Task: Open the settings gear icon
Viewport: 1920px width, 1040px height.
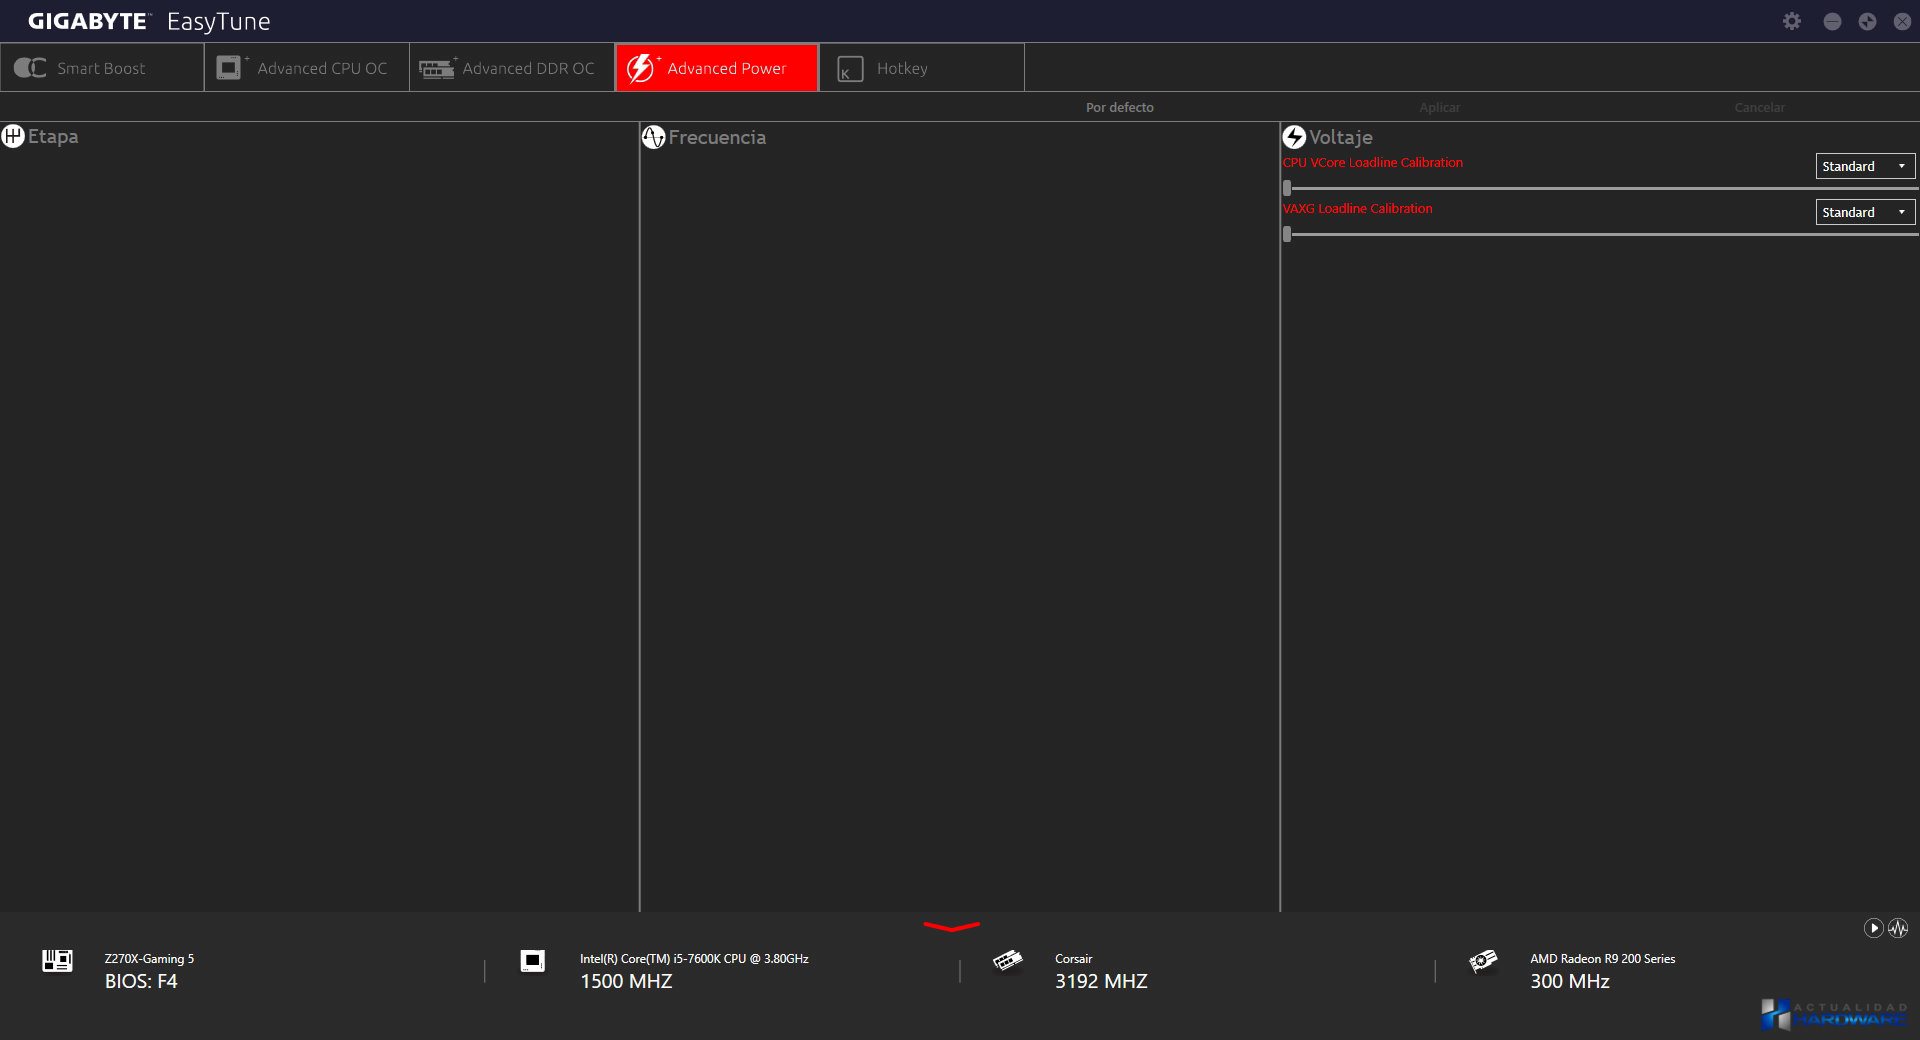Action: pyautogui.click(x=1791, y=21)
